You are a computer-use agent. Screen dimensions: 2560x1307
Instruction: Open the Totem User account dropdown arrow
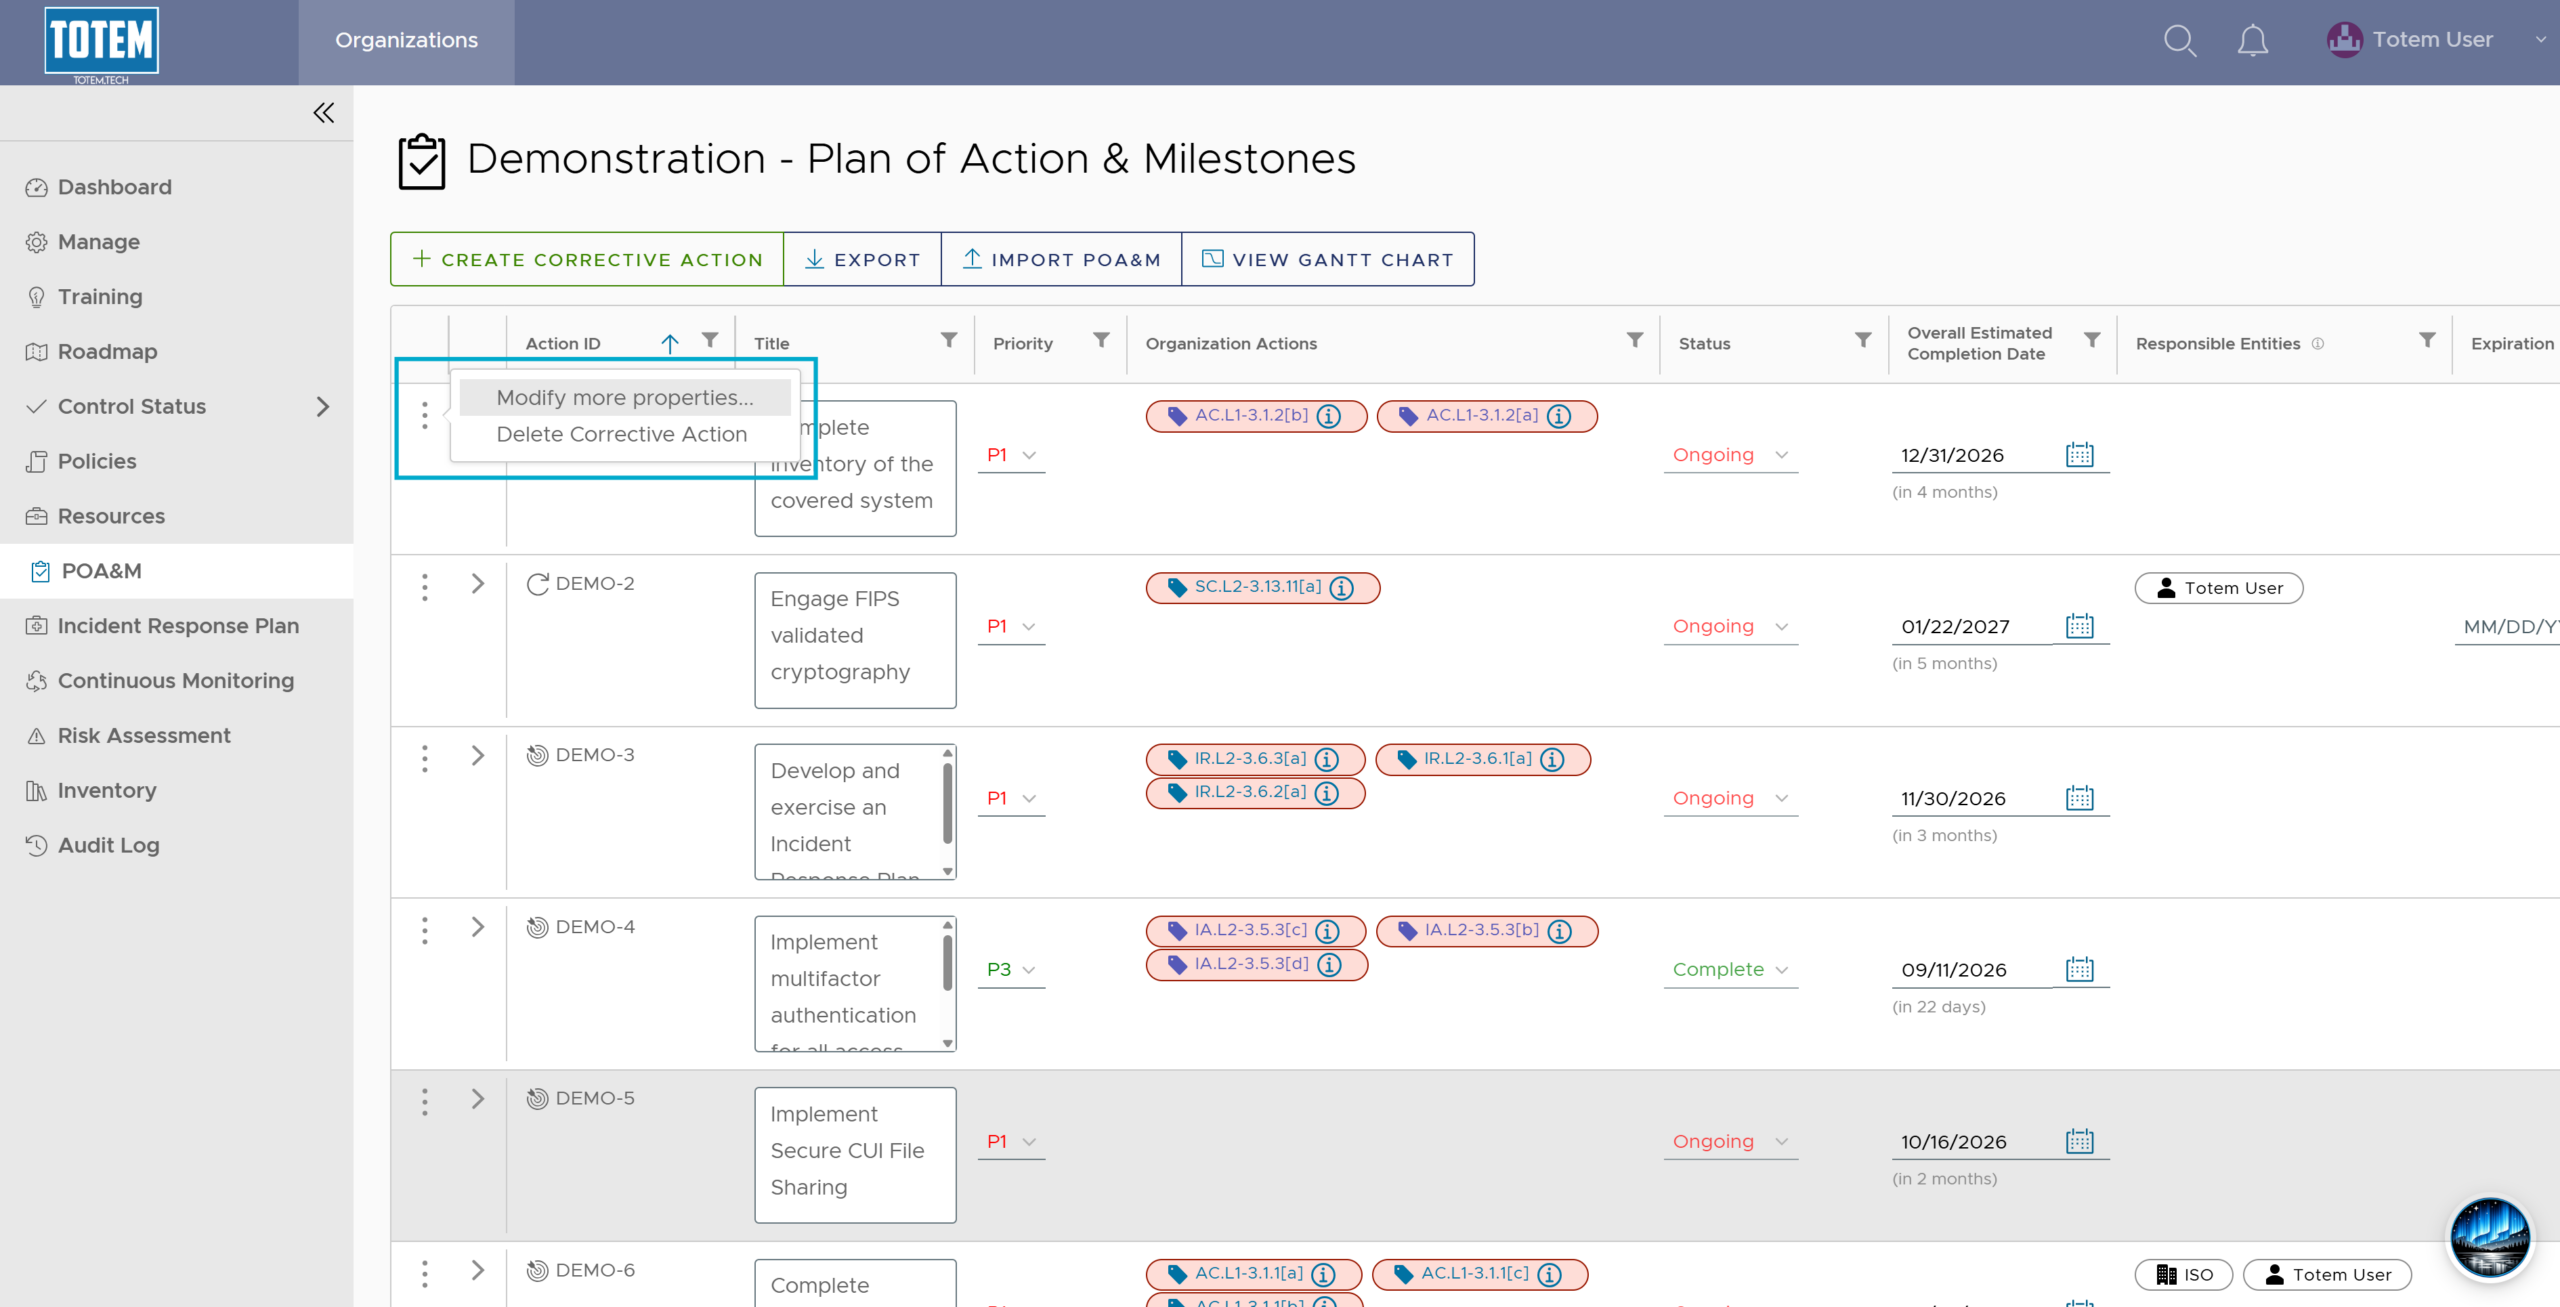(x=2541, y=40)
